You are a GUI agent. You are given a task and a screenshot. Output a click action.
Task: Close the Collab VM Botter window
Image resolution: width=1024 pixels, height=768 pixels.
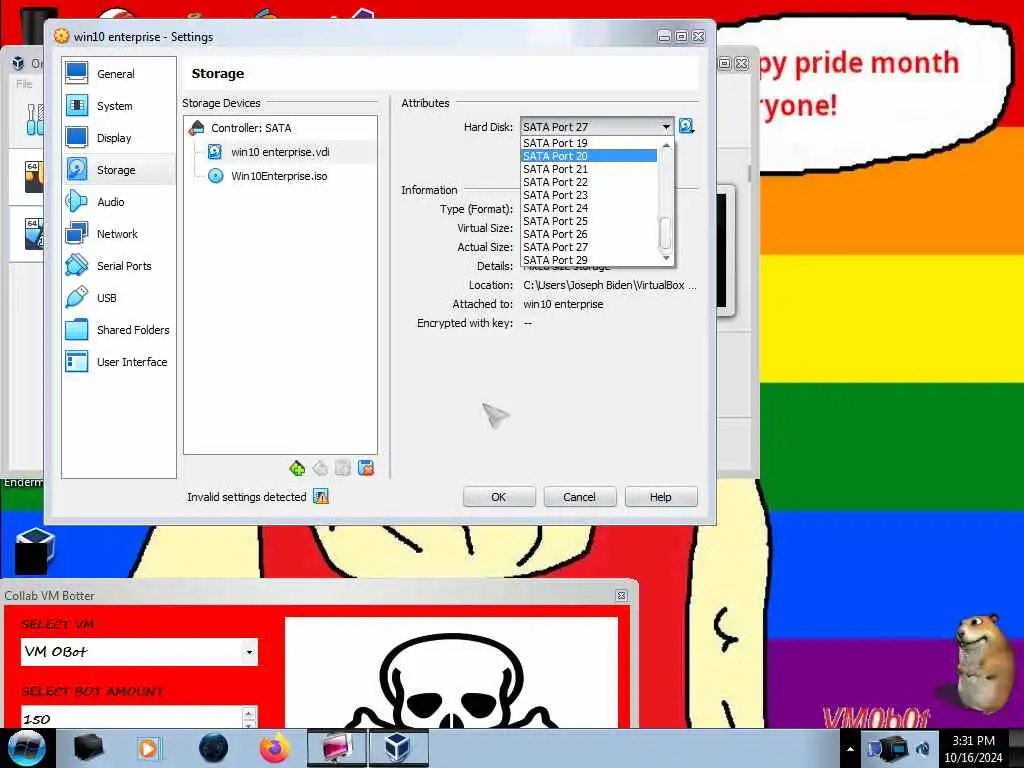pos(621,596)
